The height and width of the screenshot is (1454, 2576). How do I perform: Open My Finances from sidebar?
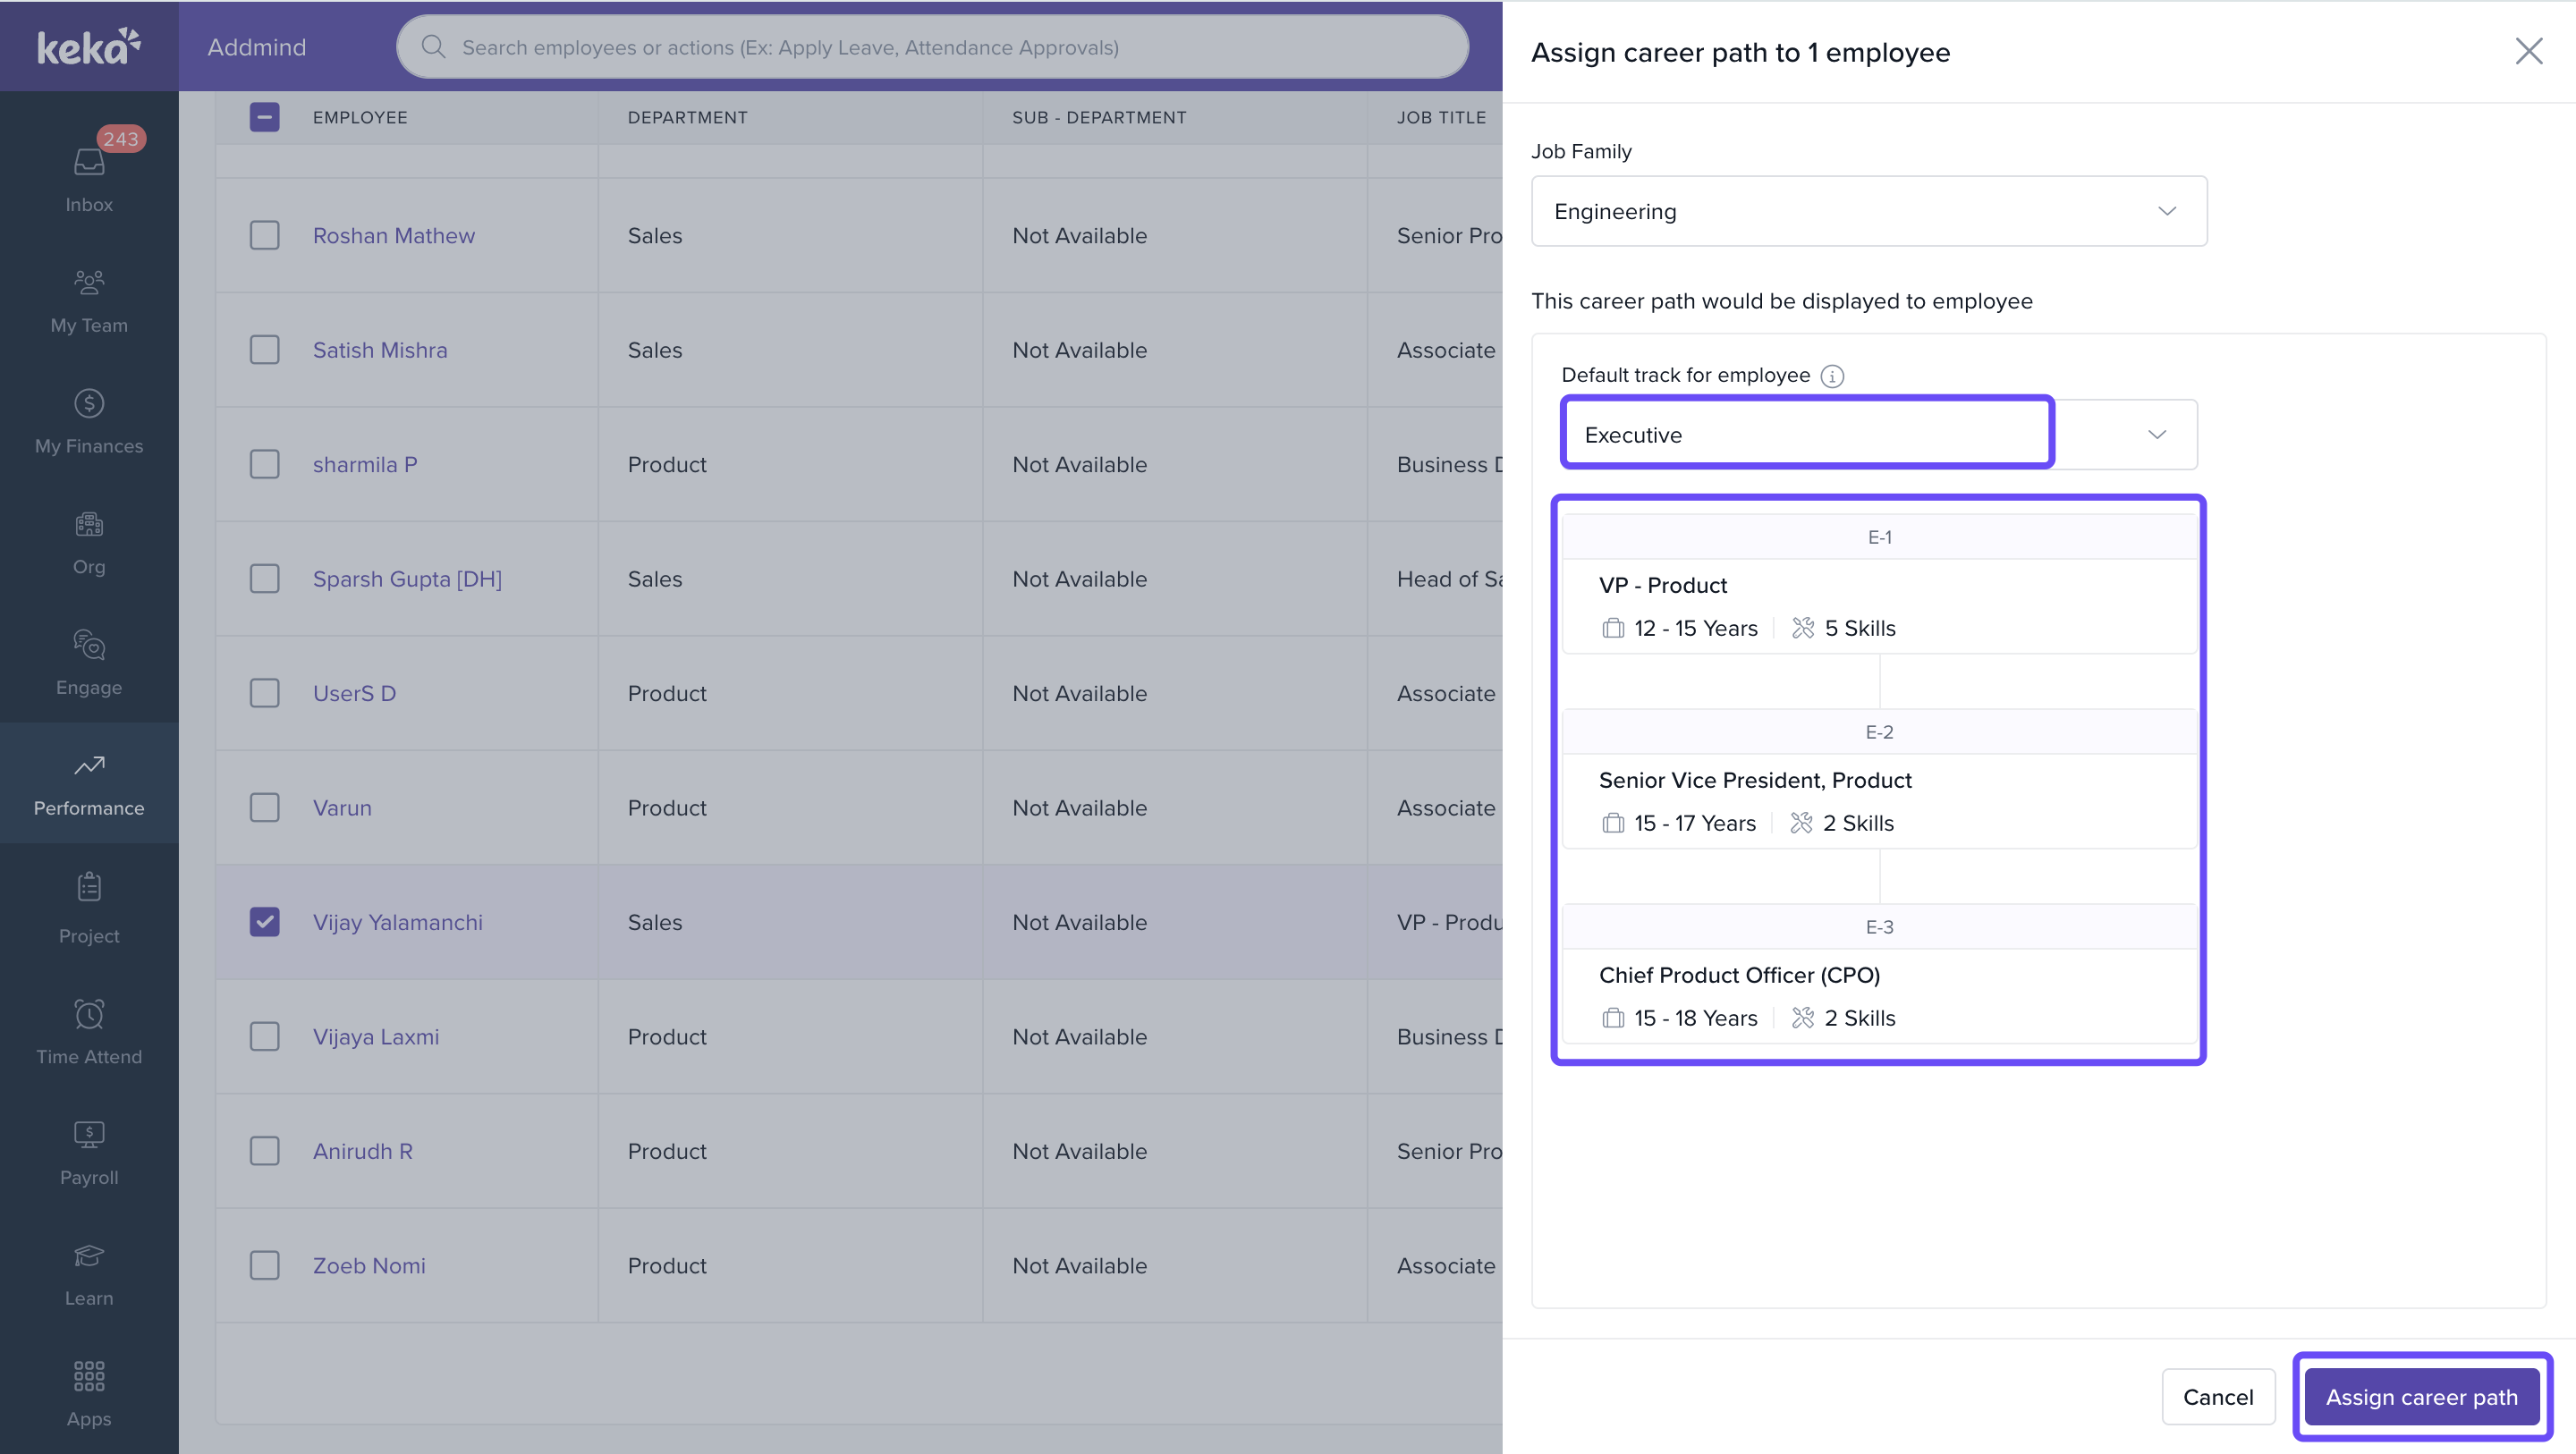[89, 403]
